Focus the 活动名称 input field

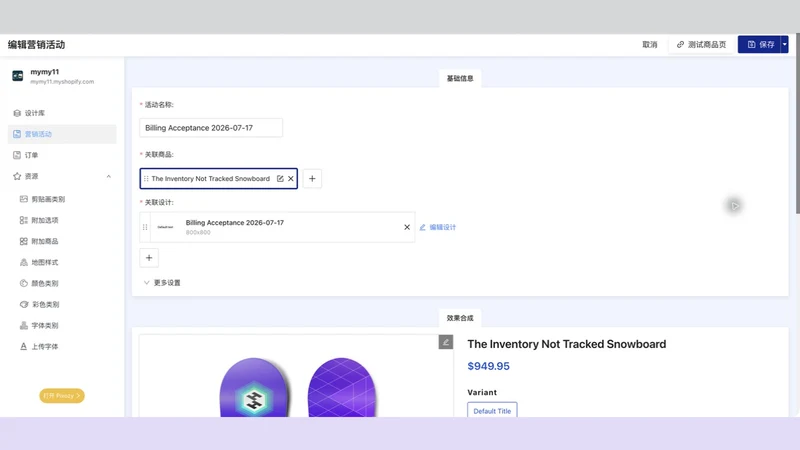pos(211,128)
